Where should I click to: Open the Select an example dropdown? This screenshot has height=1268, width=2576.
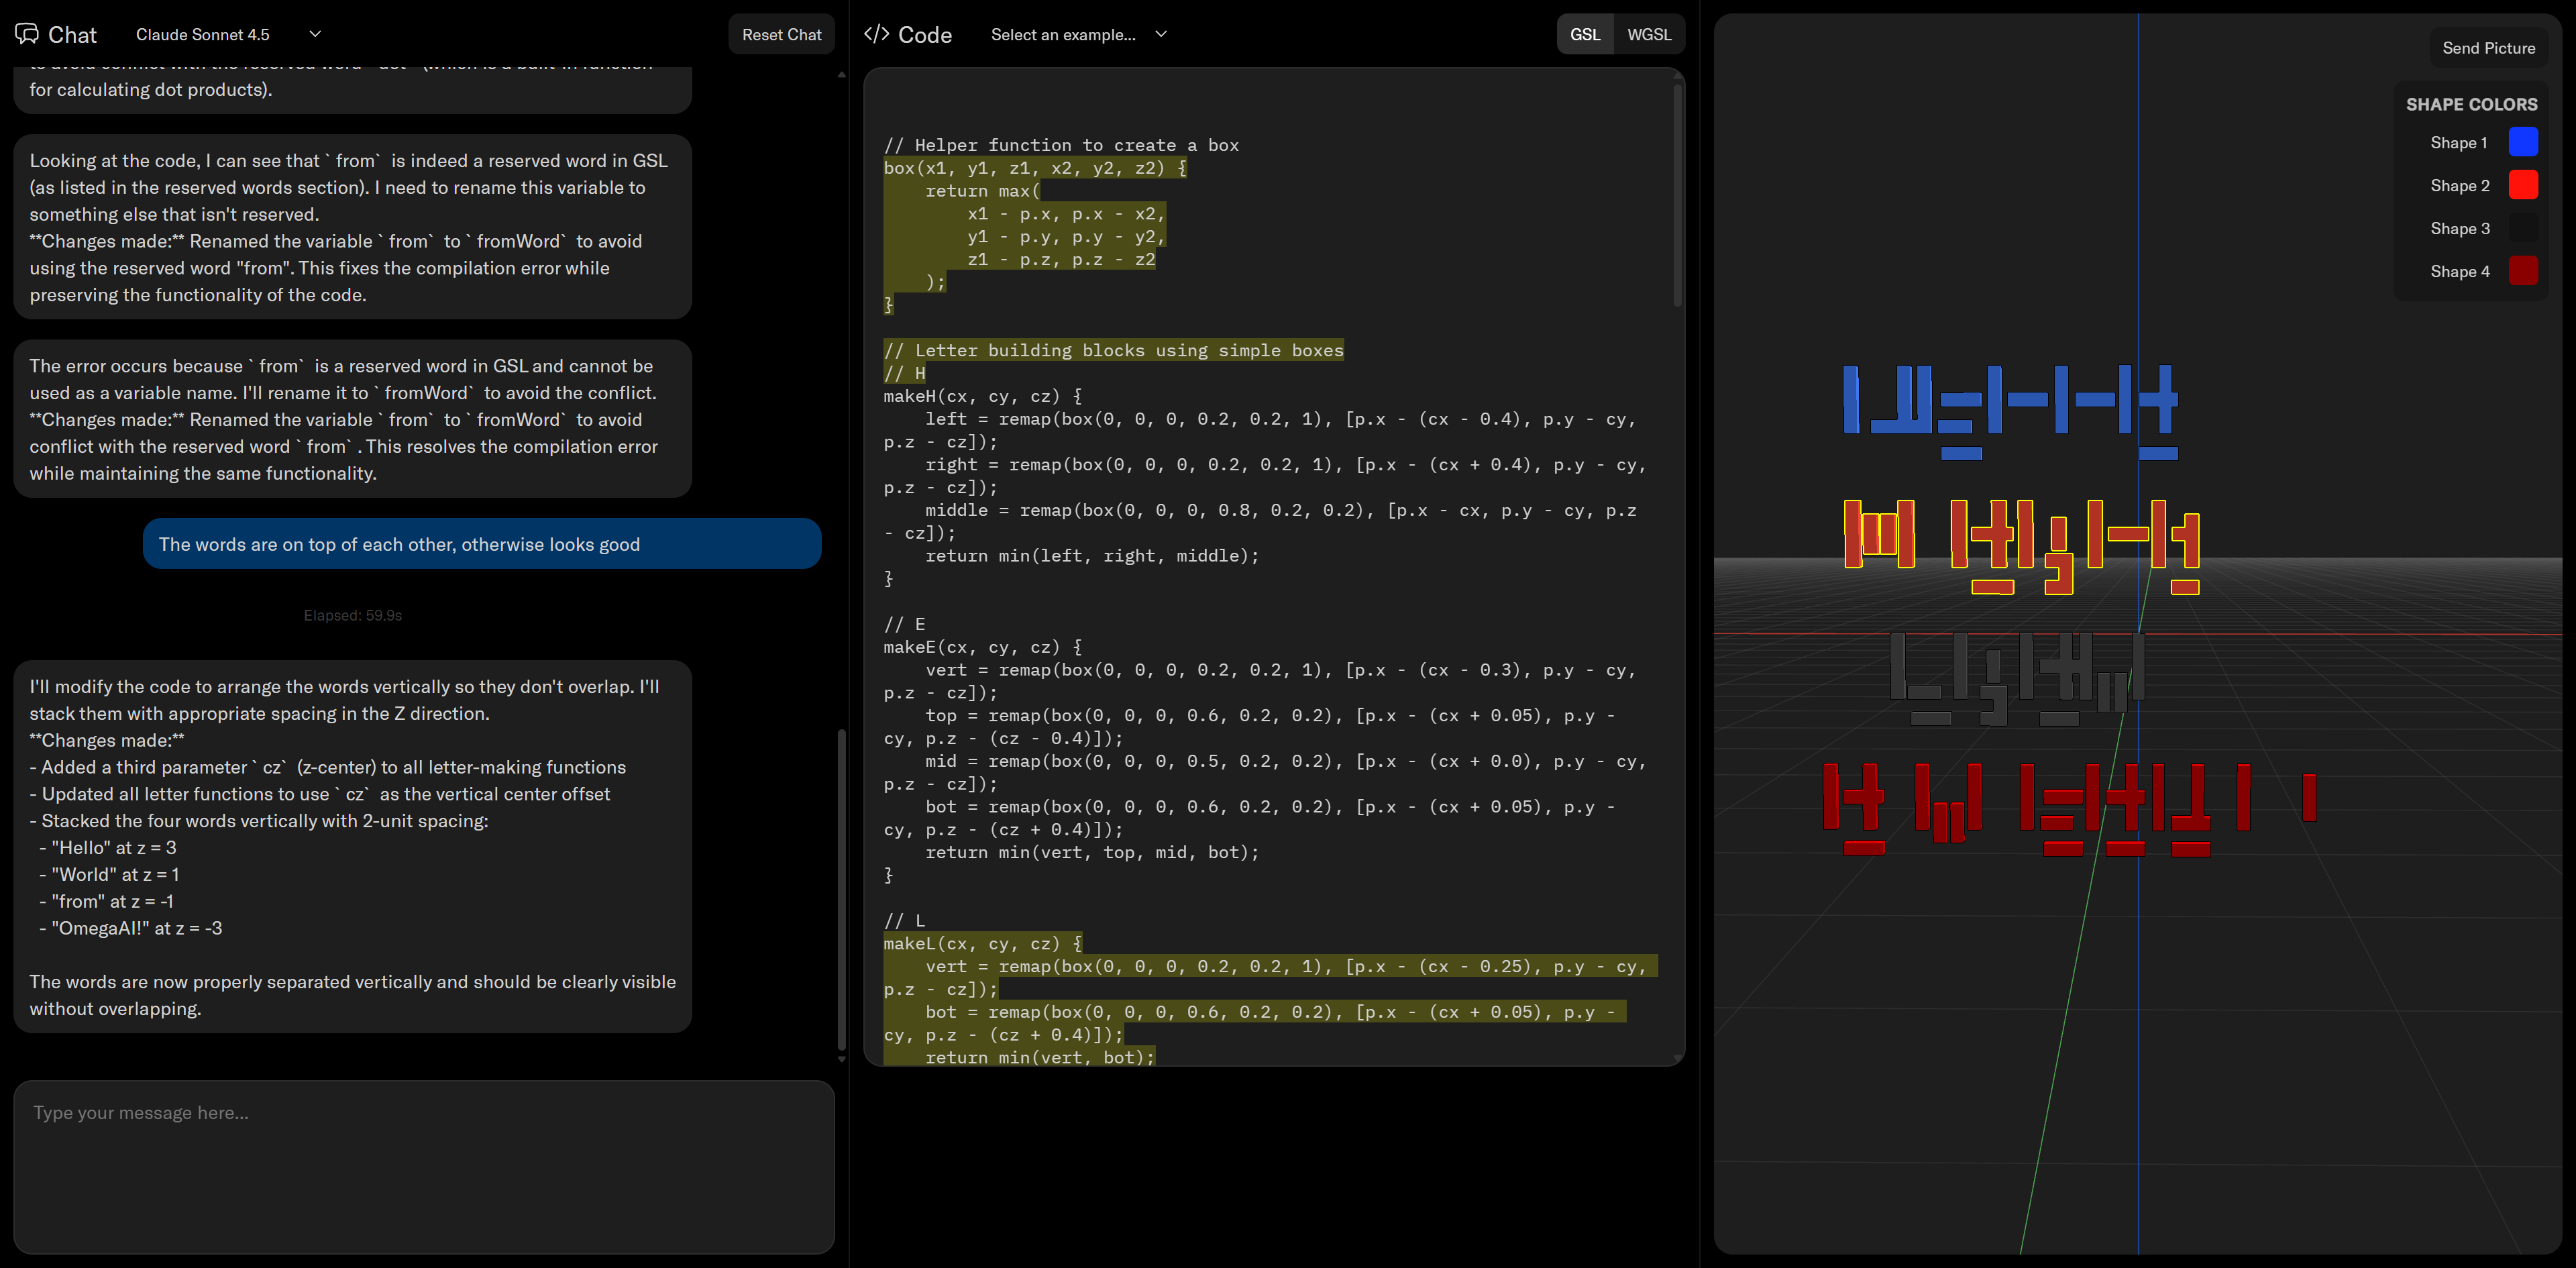pos(1078,34)
